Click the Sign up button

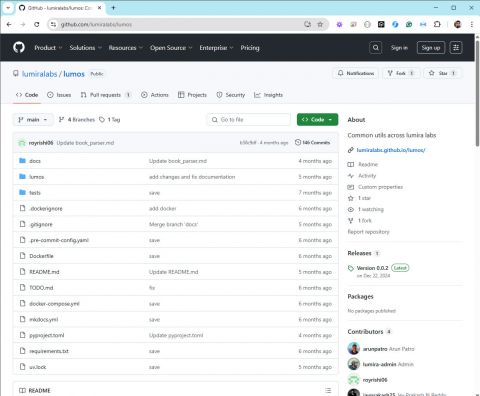pyautogui.click(x=431, y=48)
